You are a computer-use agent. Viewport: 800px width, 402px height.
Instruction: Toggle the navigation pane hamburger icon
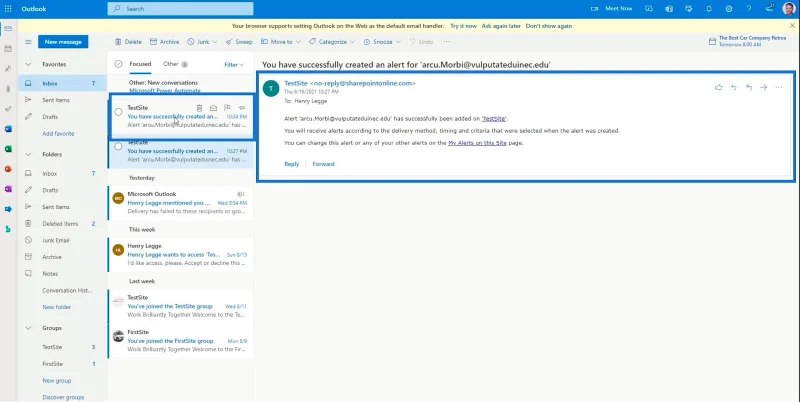point(29,42)
